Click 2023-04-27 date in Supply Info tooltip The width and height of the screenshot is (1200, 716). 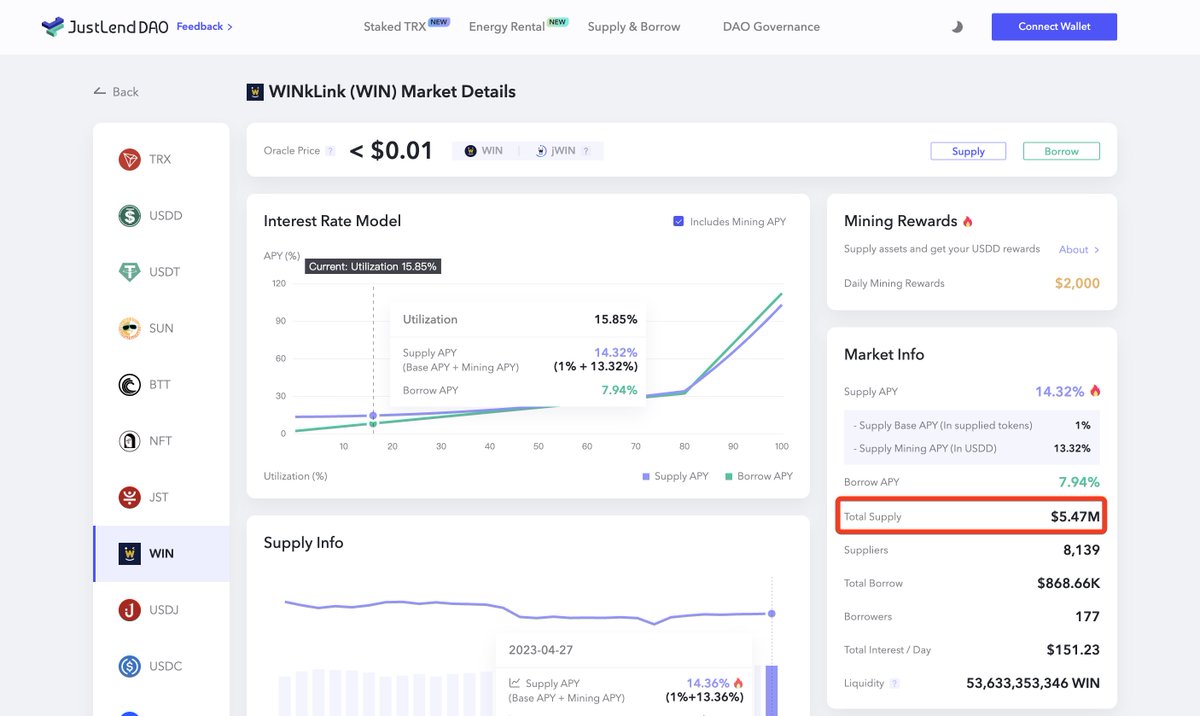[x=541, y=650]
